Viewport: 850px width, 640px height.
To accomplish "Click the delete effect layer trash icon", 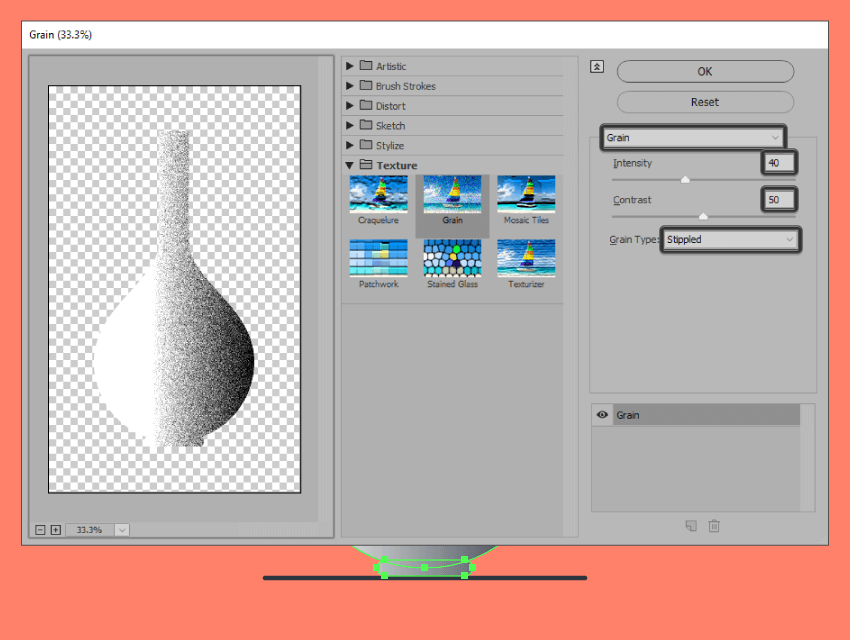I will tap(714, 526).
